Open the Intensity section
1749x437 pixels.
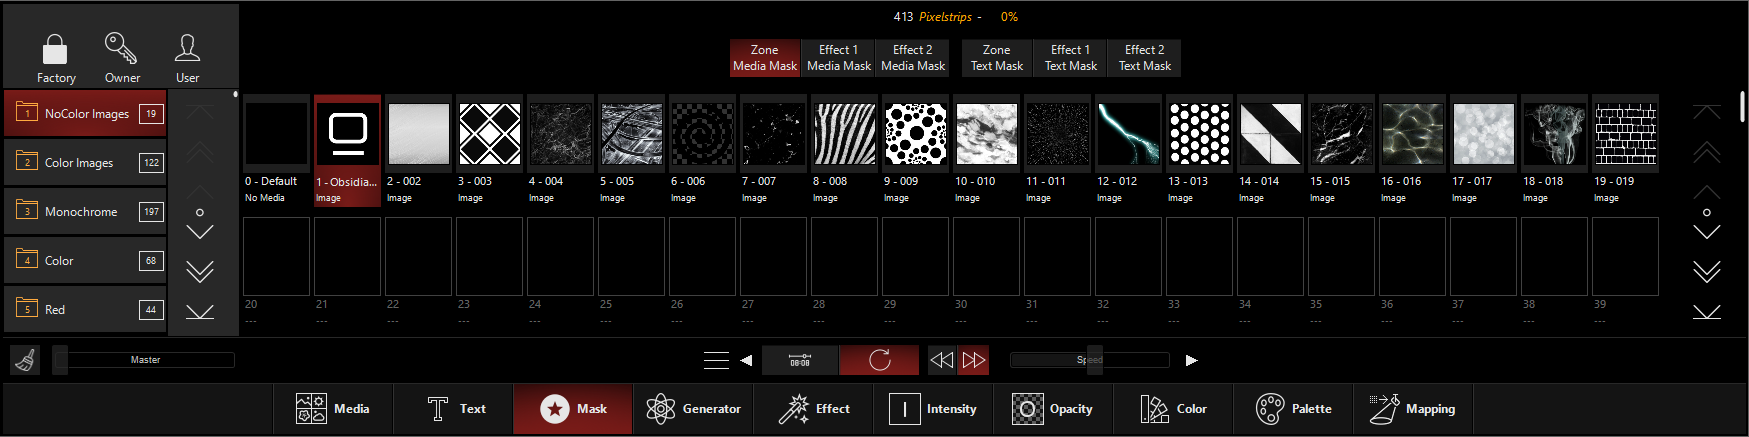tap(933, 409)
